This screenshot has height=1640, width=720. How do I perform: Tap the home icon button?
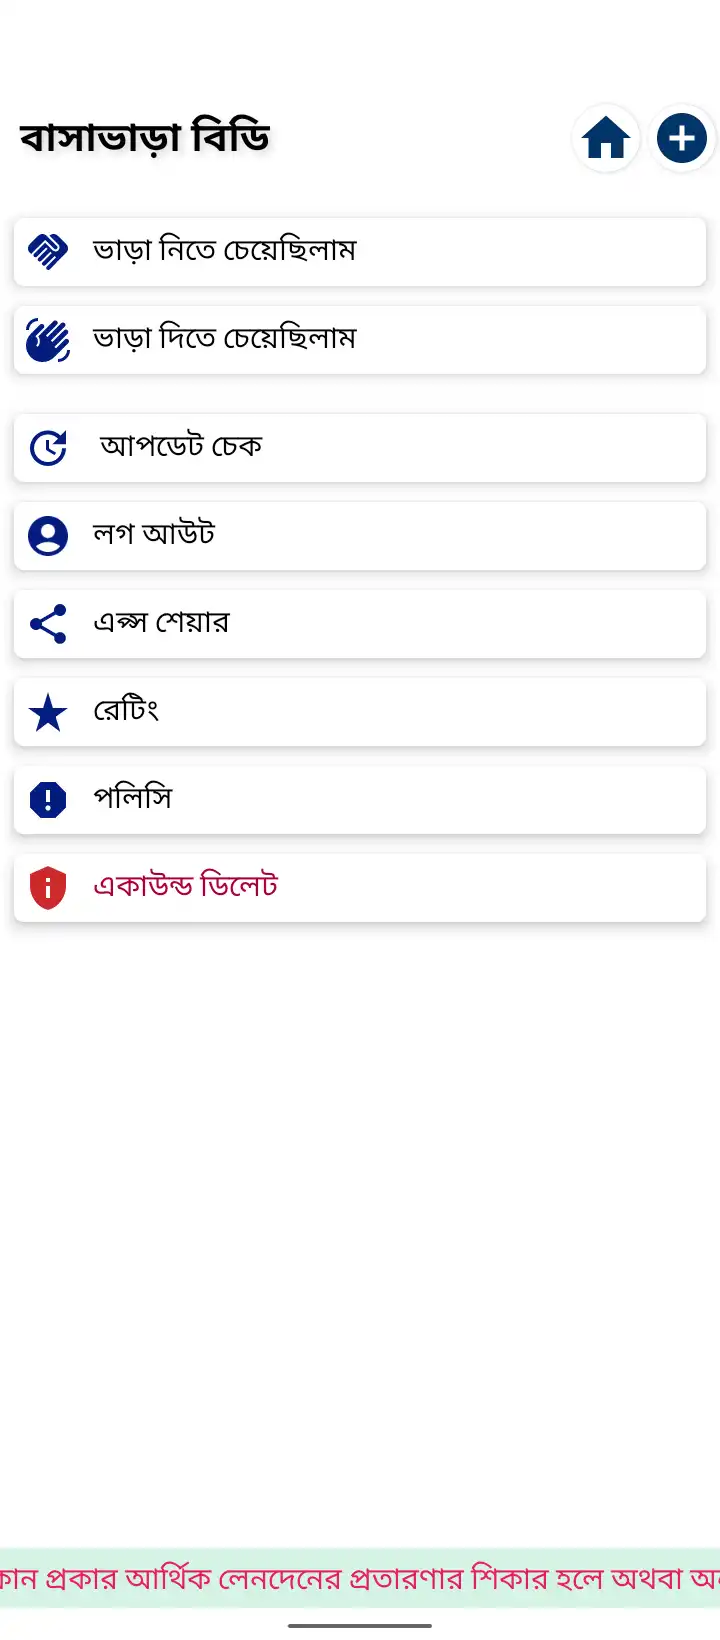point(606,138)
